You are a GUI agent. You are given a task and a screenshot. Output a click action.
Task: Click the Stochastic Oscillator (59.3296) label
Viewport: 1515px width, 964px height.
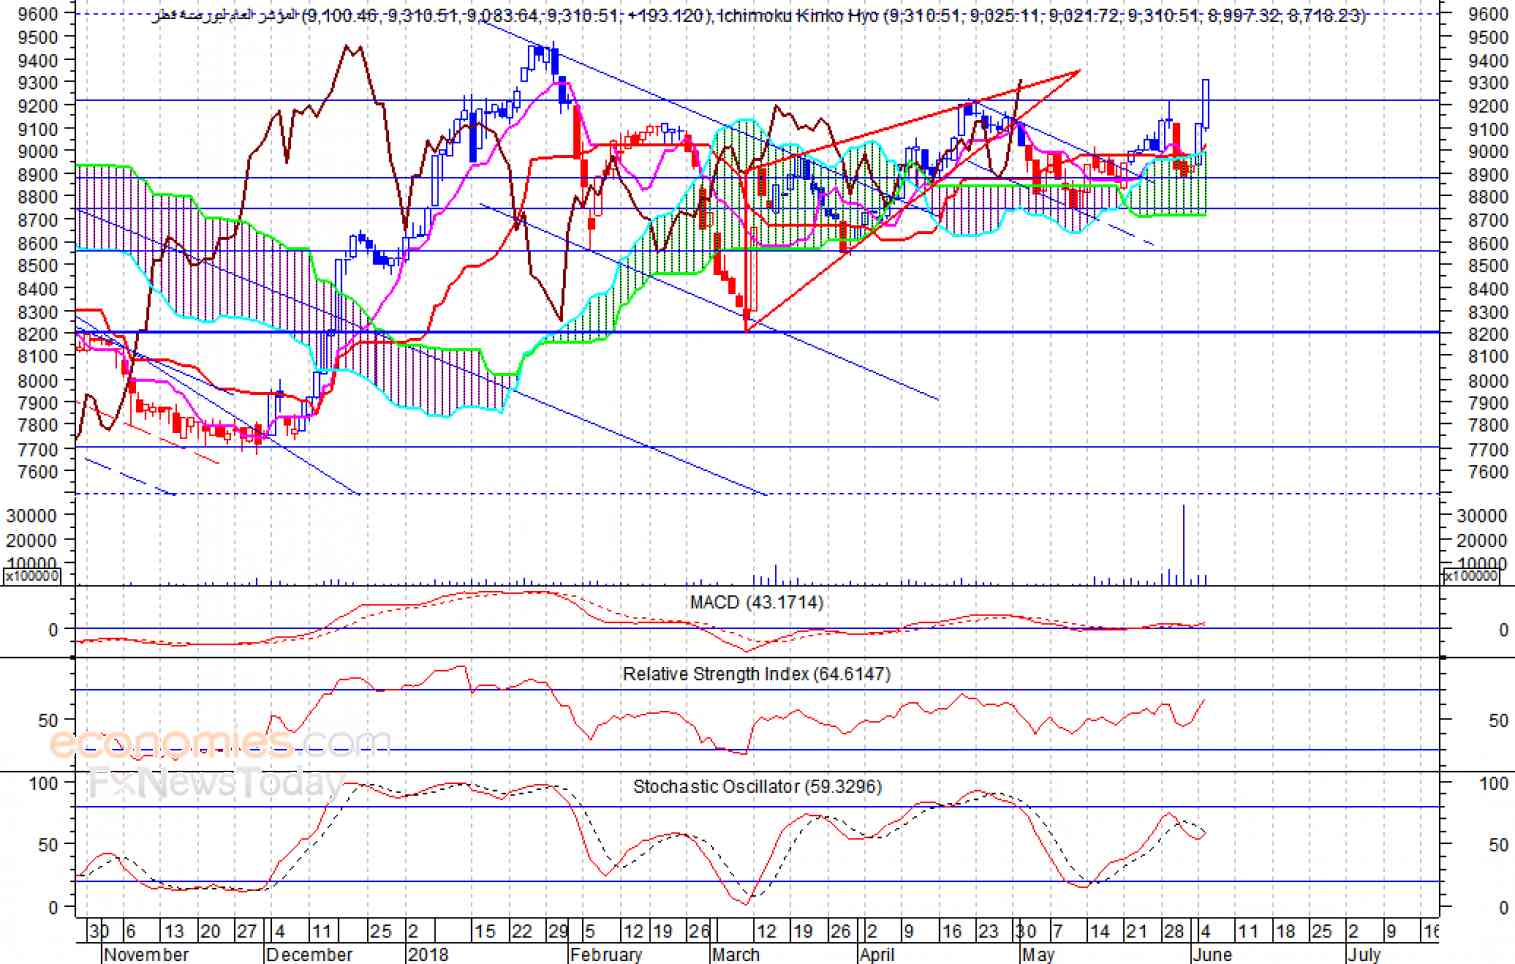757,787
